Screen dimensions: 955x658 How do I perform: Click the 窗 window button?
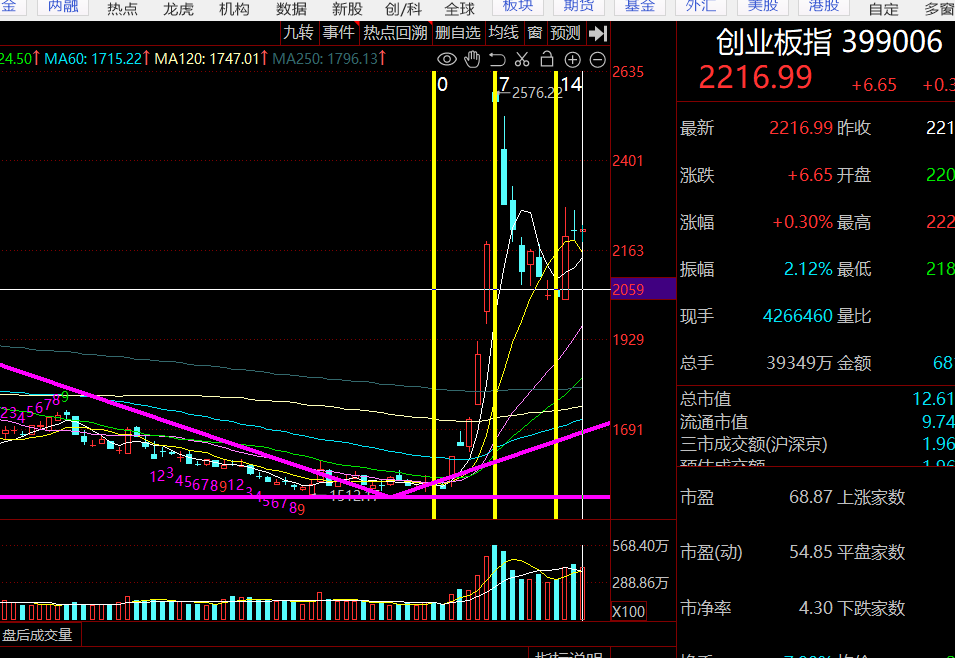pyautogui.click(x=535, y=33)
